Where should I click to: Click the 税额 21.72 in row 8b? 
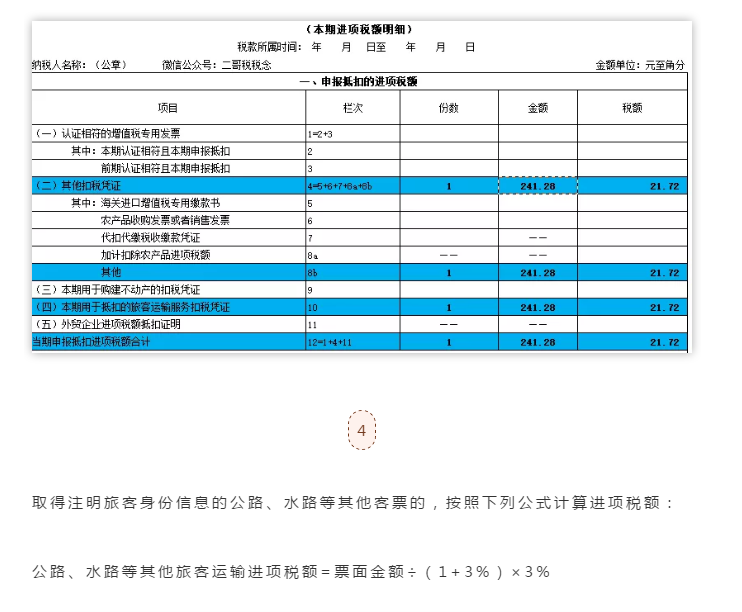[x=664, y=273]
